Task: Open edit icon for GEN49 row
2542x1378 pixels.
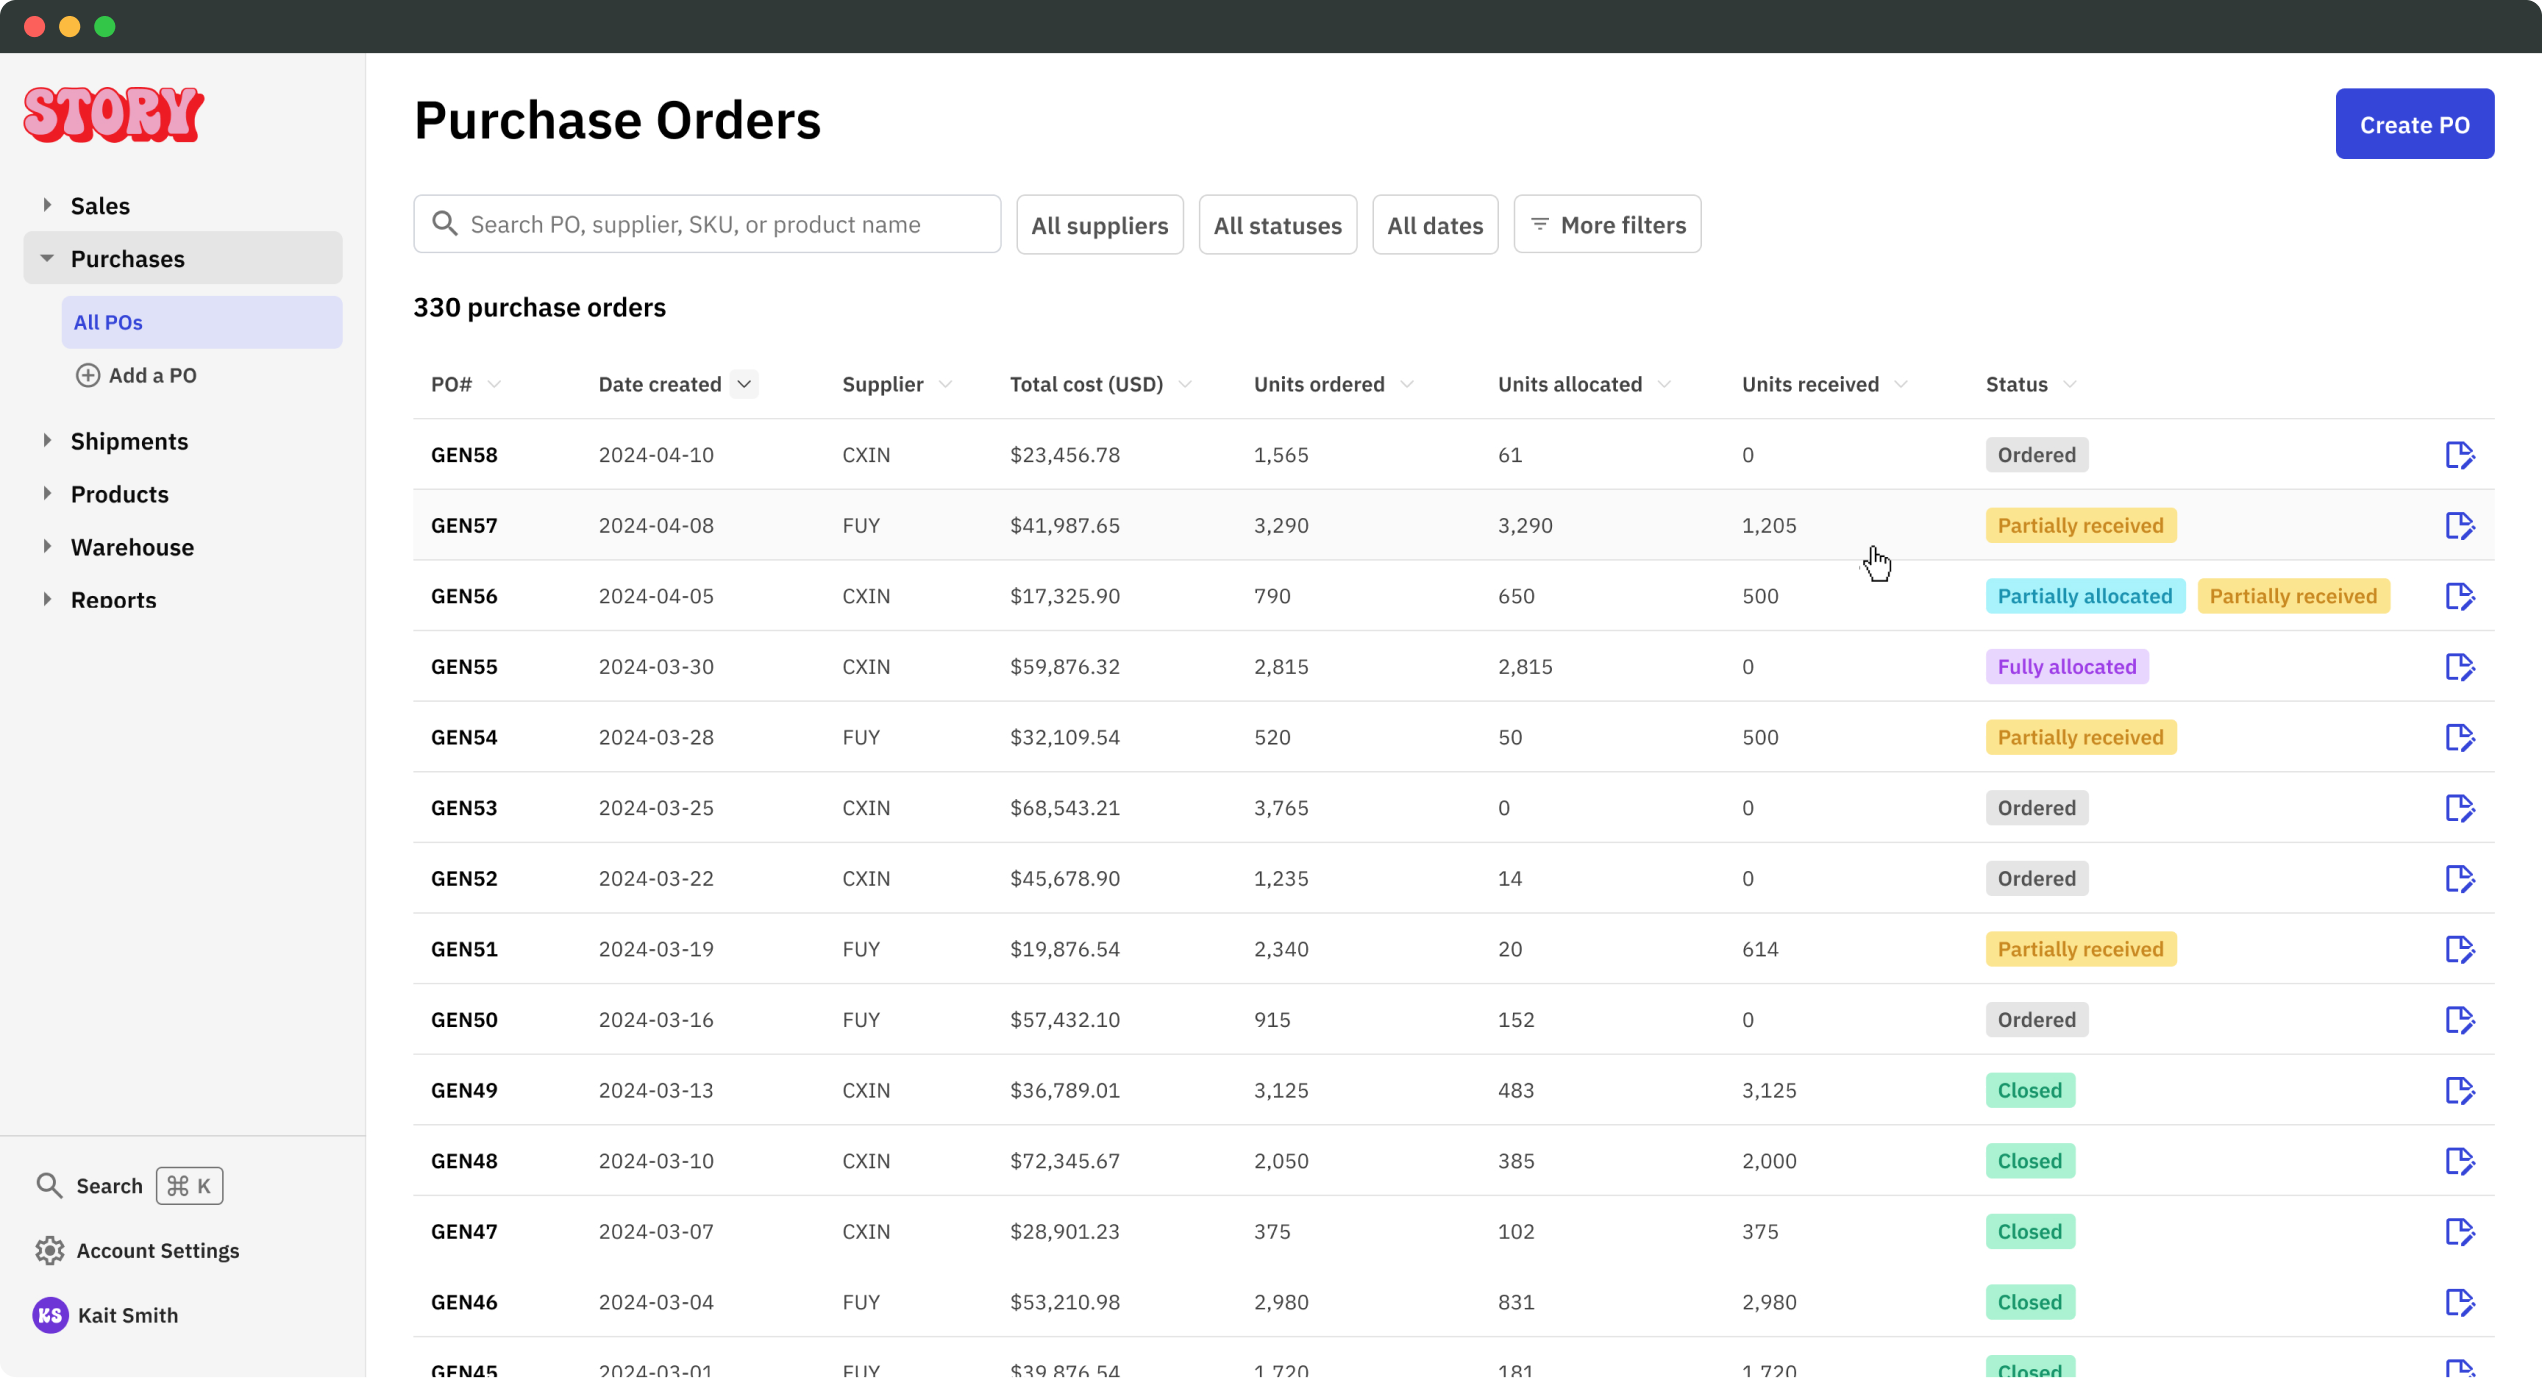Action: point(2459,1091)
